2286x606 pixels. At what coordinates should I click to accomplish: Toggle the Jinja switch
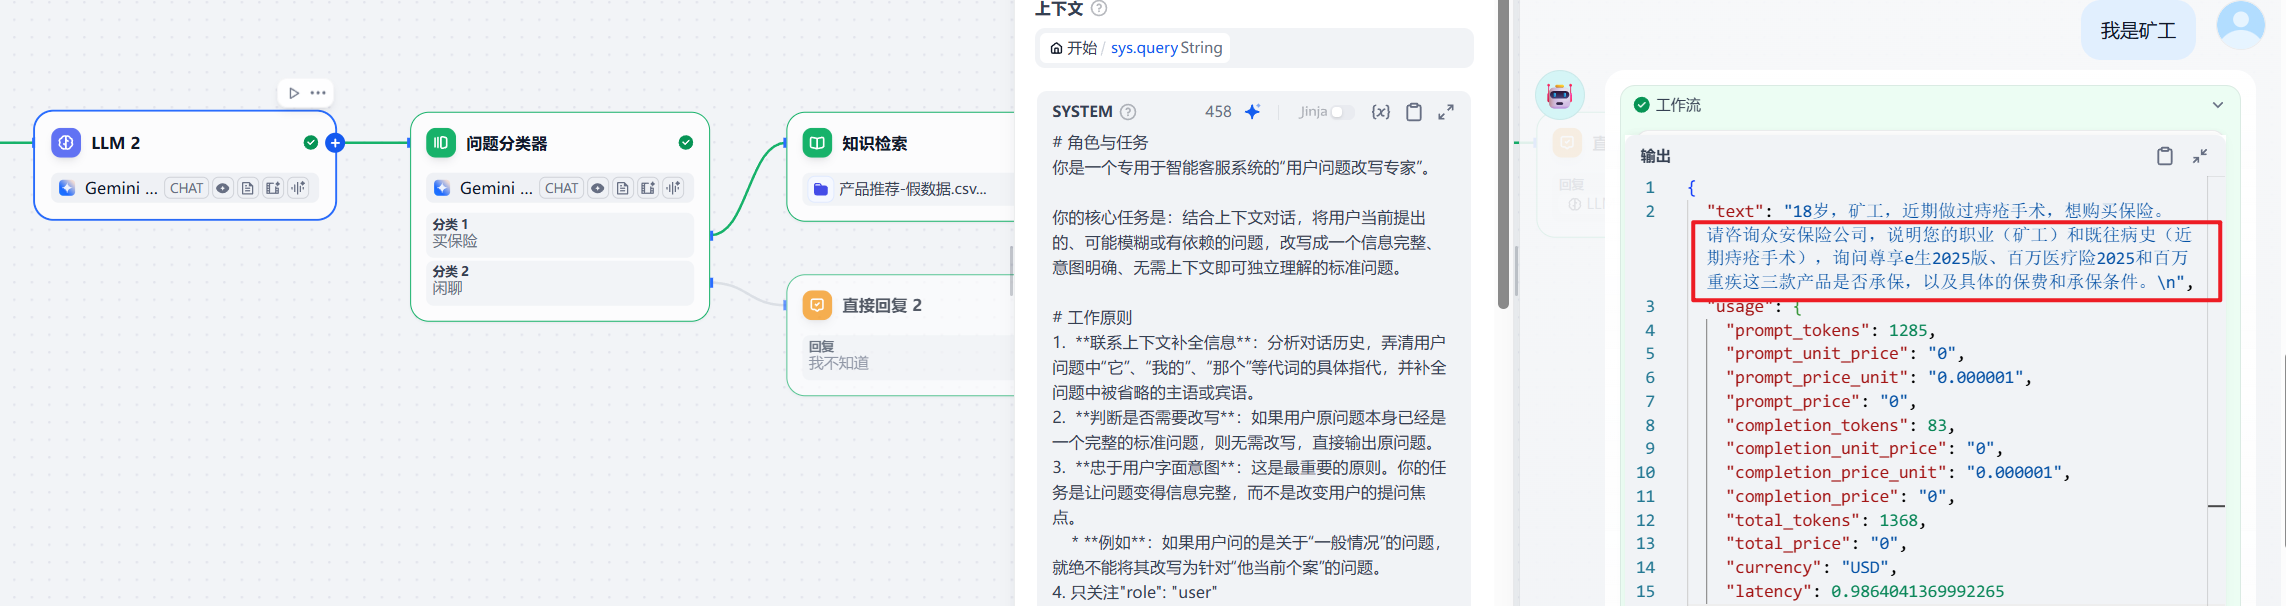(x=1341, y=112)
